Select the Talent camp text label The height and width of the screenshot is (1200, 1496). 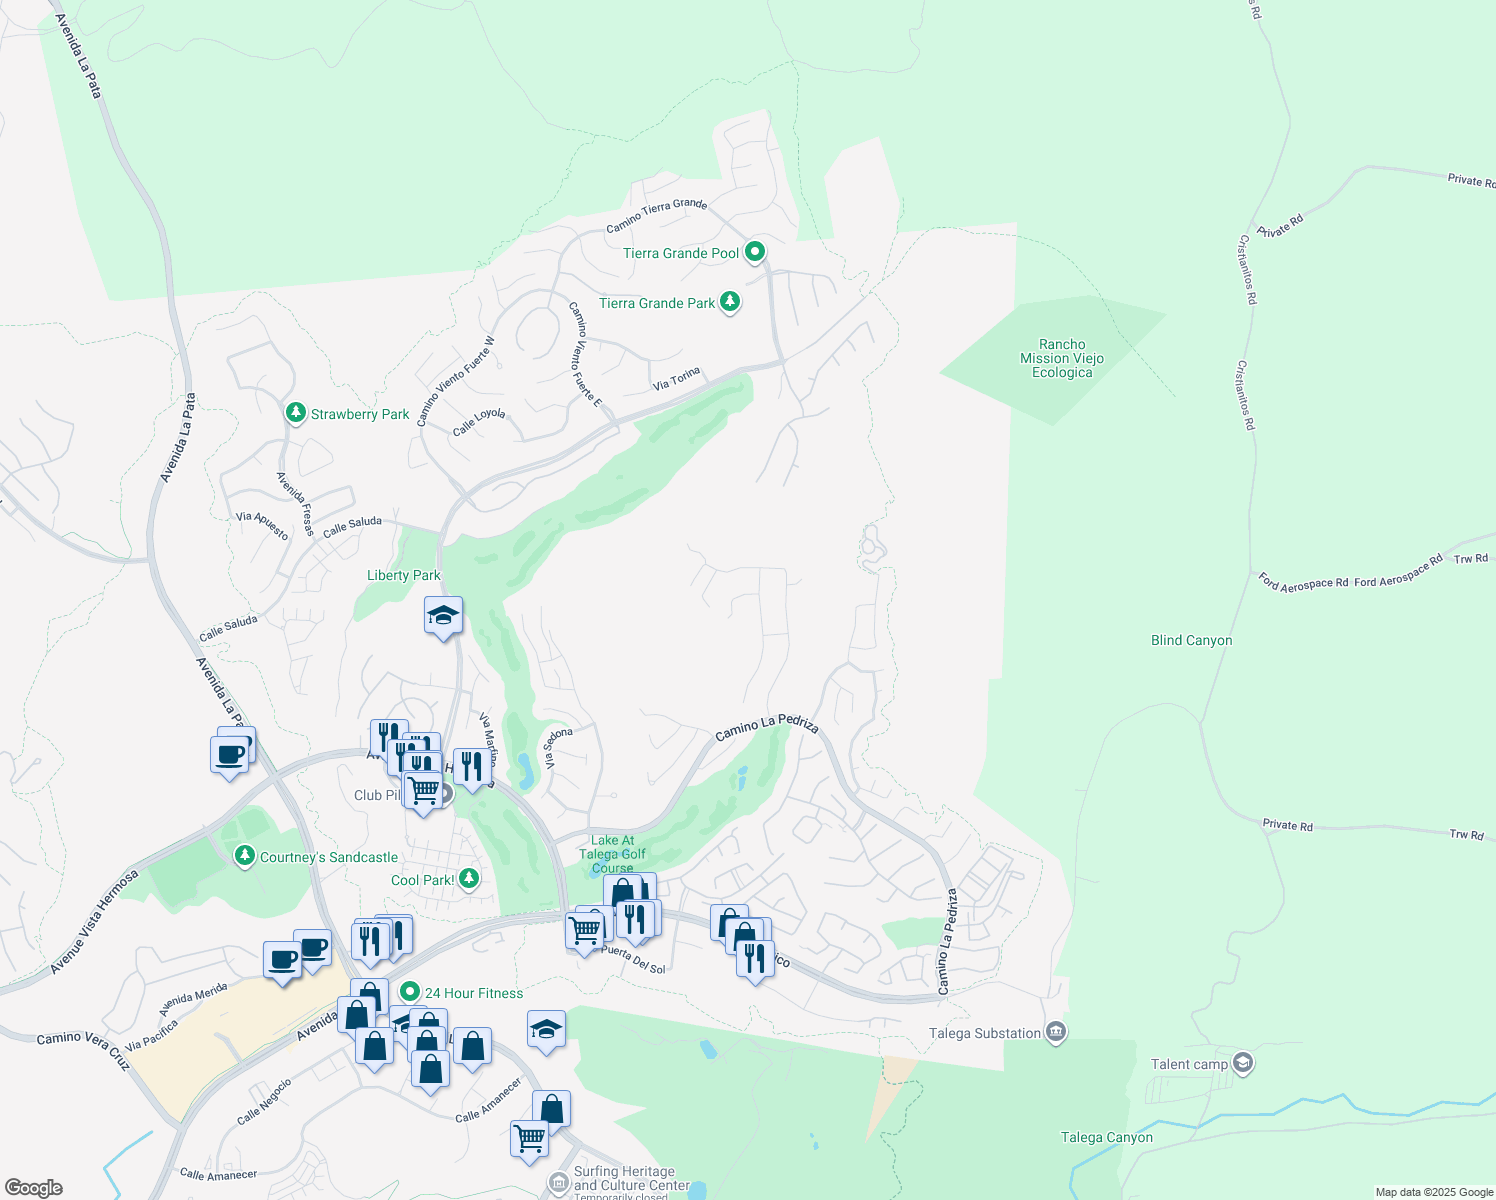[1189, 1064]
